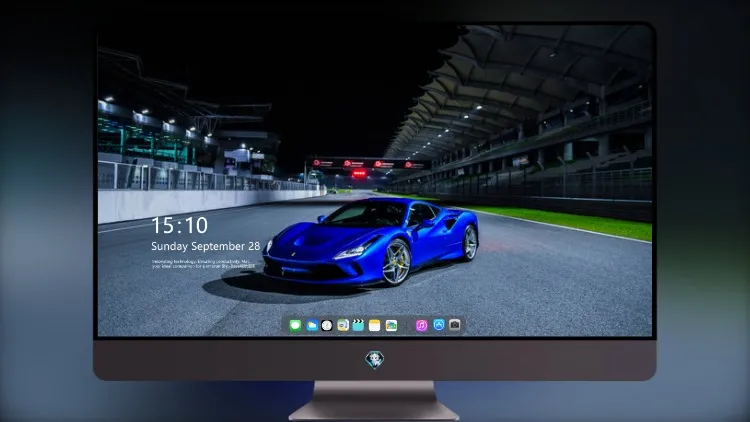The image size is (750, 422).
Task: Open the blue App Store icon in dock
Action: (439, 325)
